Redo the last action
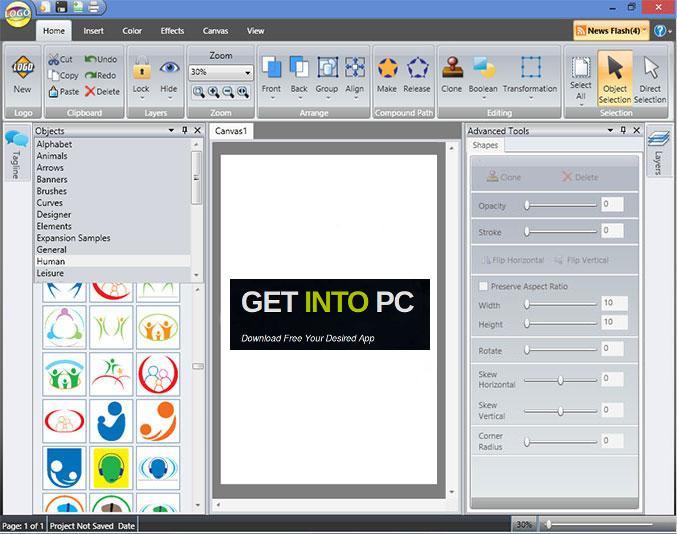The width and height of the screenshot is (677, 534). click(101, 75)
